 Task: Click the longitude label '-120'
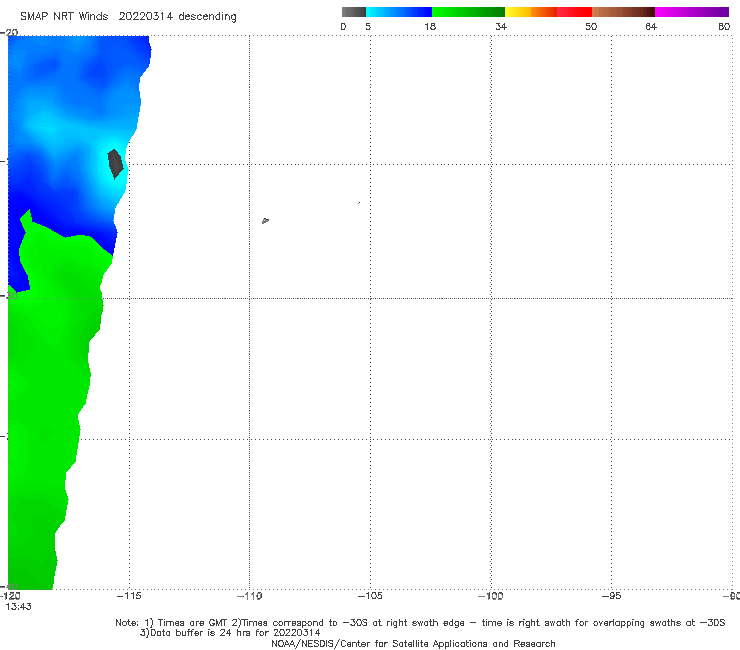point(10,596)
